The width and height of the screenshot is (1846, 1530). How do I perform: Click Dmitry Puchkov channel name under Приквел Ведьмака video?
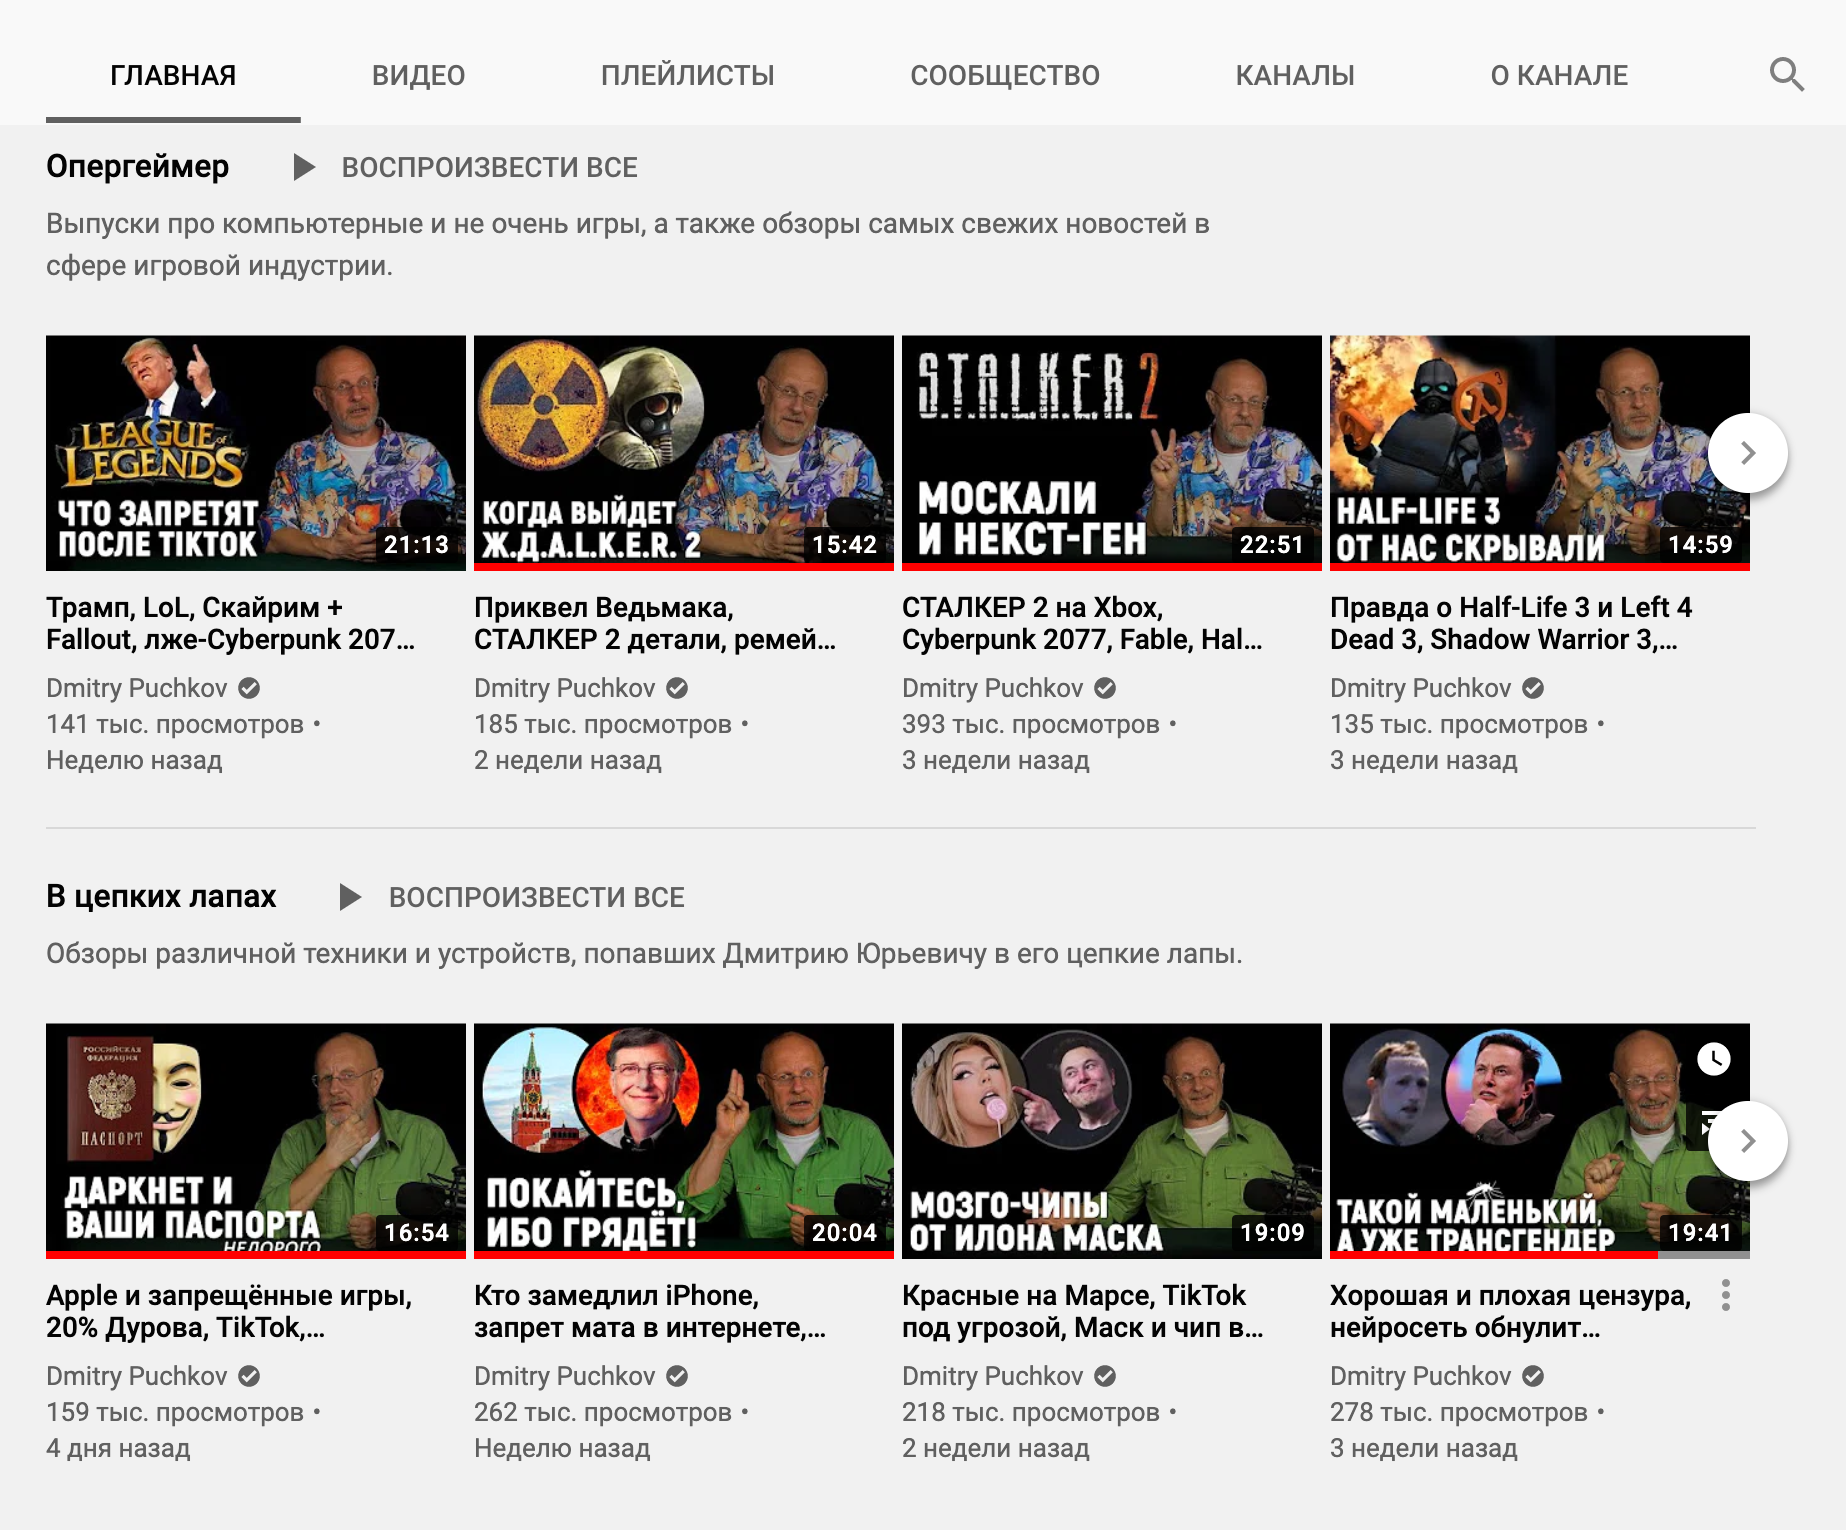click(x=565, y=688)
